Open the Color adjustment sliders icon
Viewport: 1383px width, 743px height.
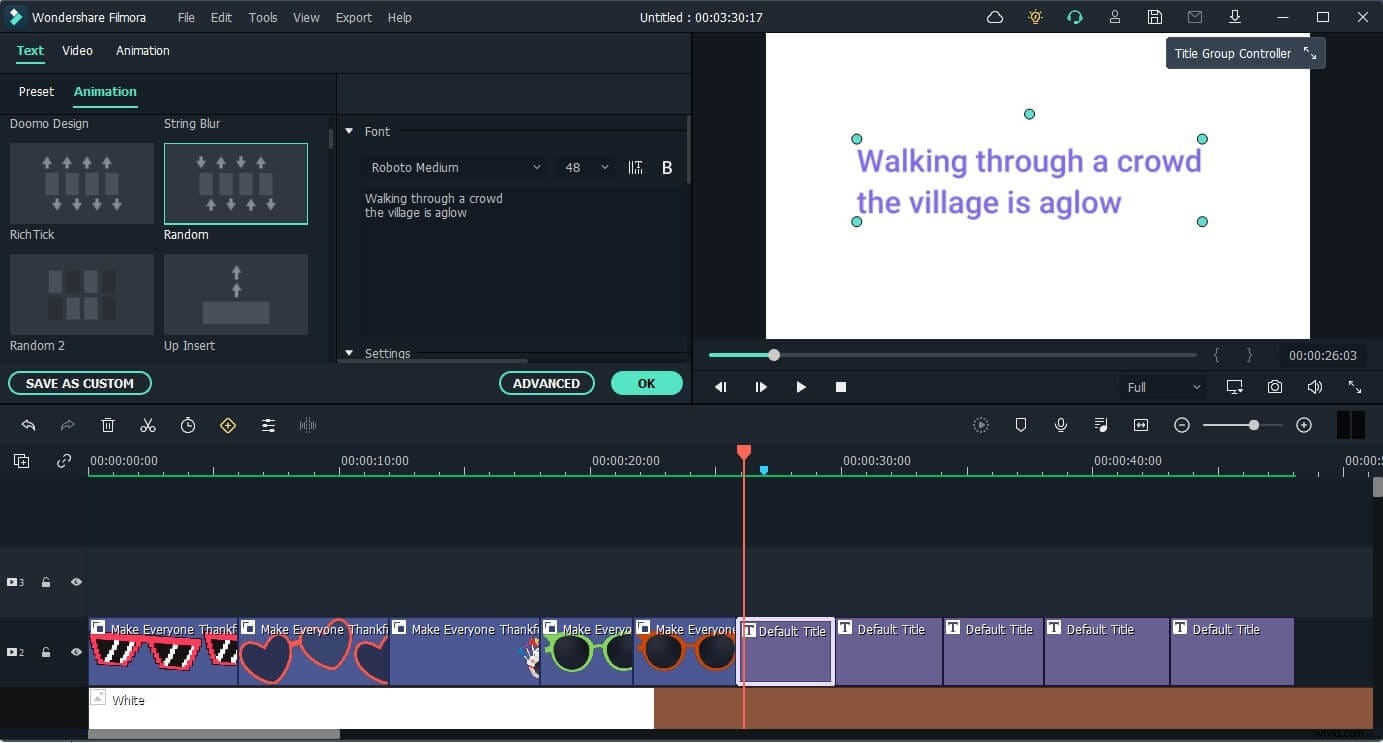coord(268,425)
